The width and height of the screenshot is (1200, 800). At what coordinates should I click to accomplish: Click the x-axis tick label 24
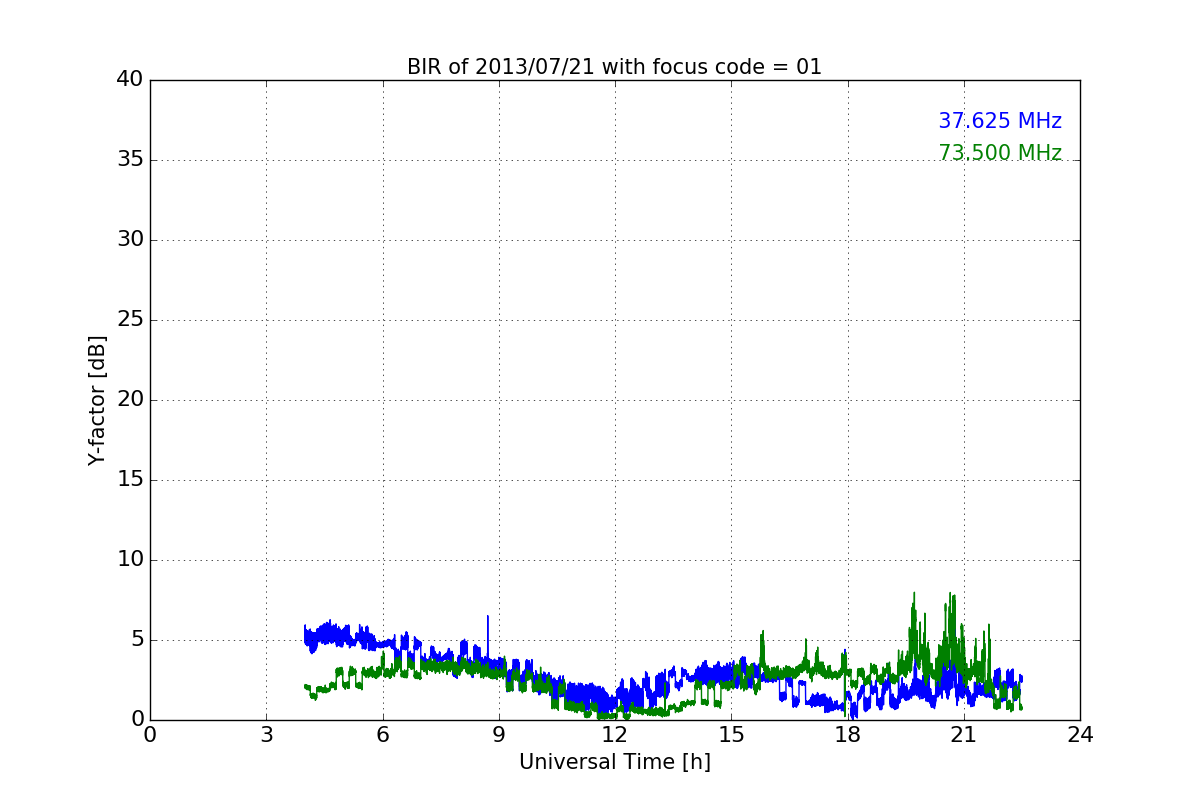(x=1080, y=734)
